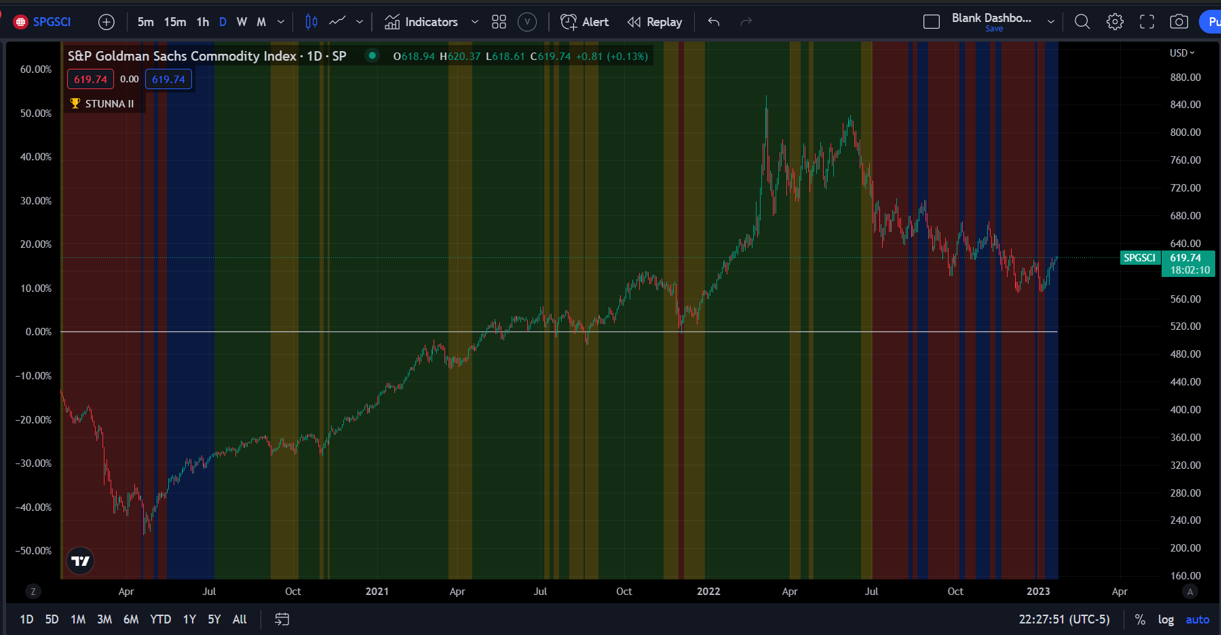Image resolution: width=1221 pixels, height=635 pixels.
Task: Choose the line chart style icon
Action: tap(338, 22)
